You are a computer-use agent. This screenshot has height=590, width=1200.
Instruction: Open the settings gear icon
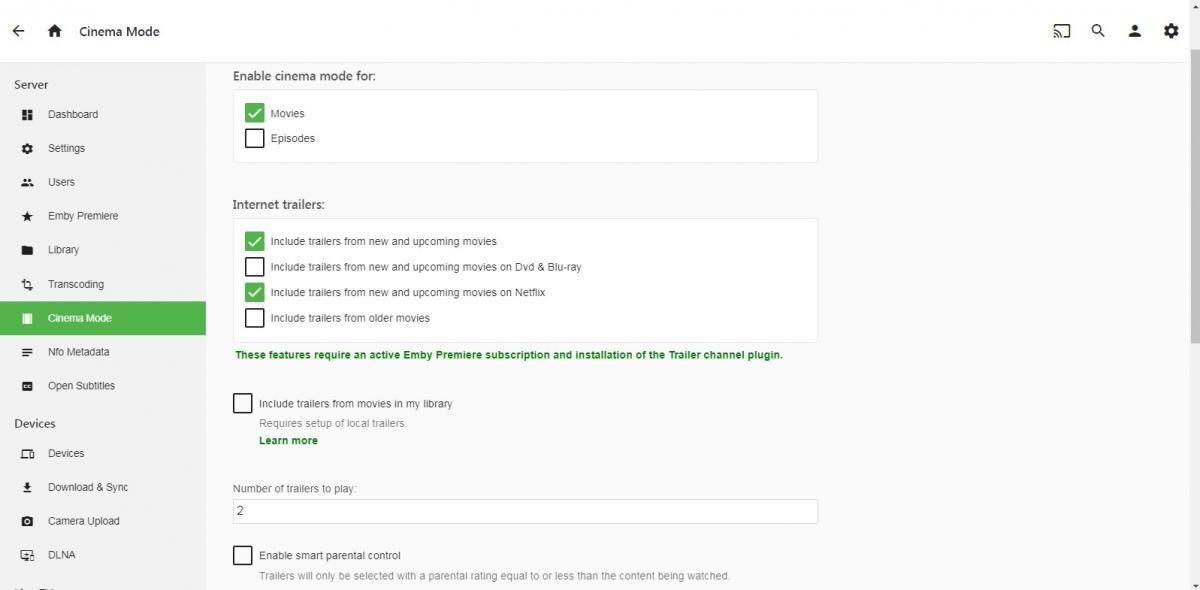click(x=1171, y=31)
